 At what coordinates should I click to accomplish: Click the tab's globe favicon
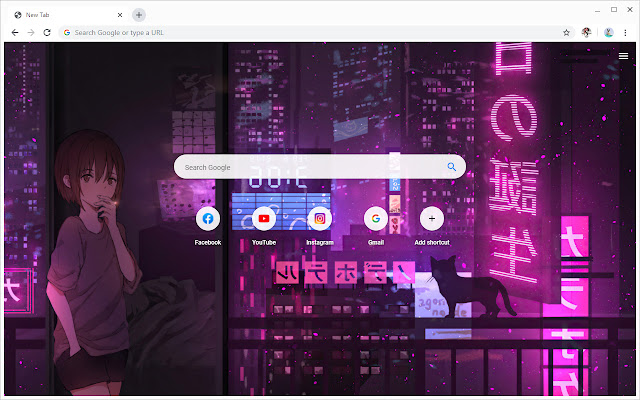pyautogui.click(x=18, y=15)
